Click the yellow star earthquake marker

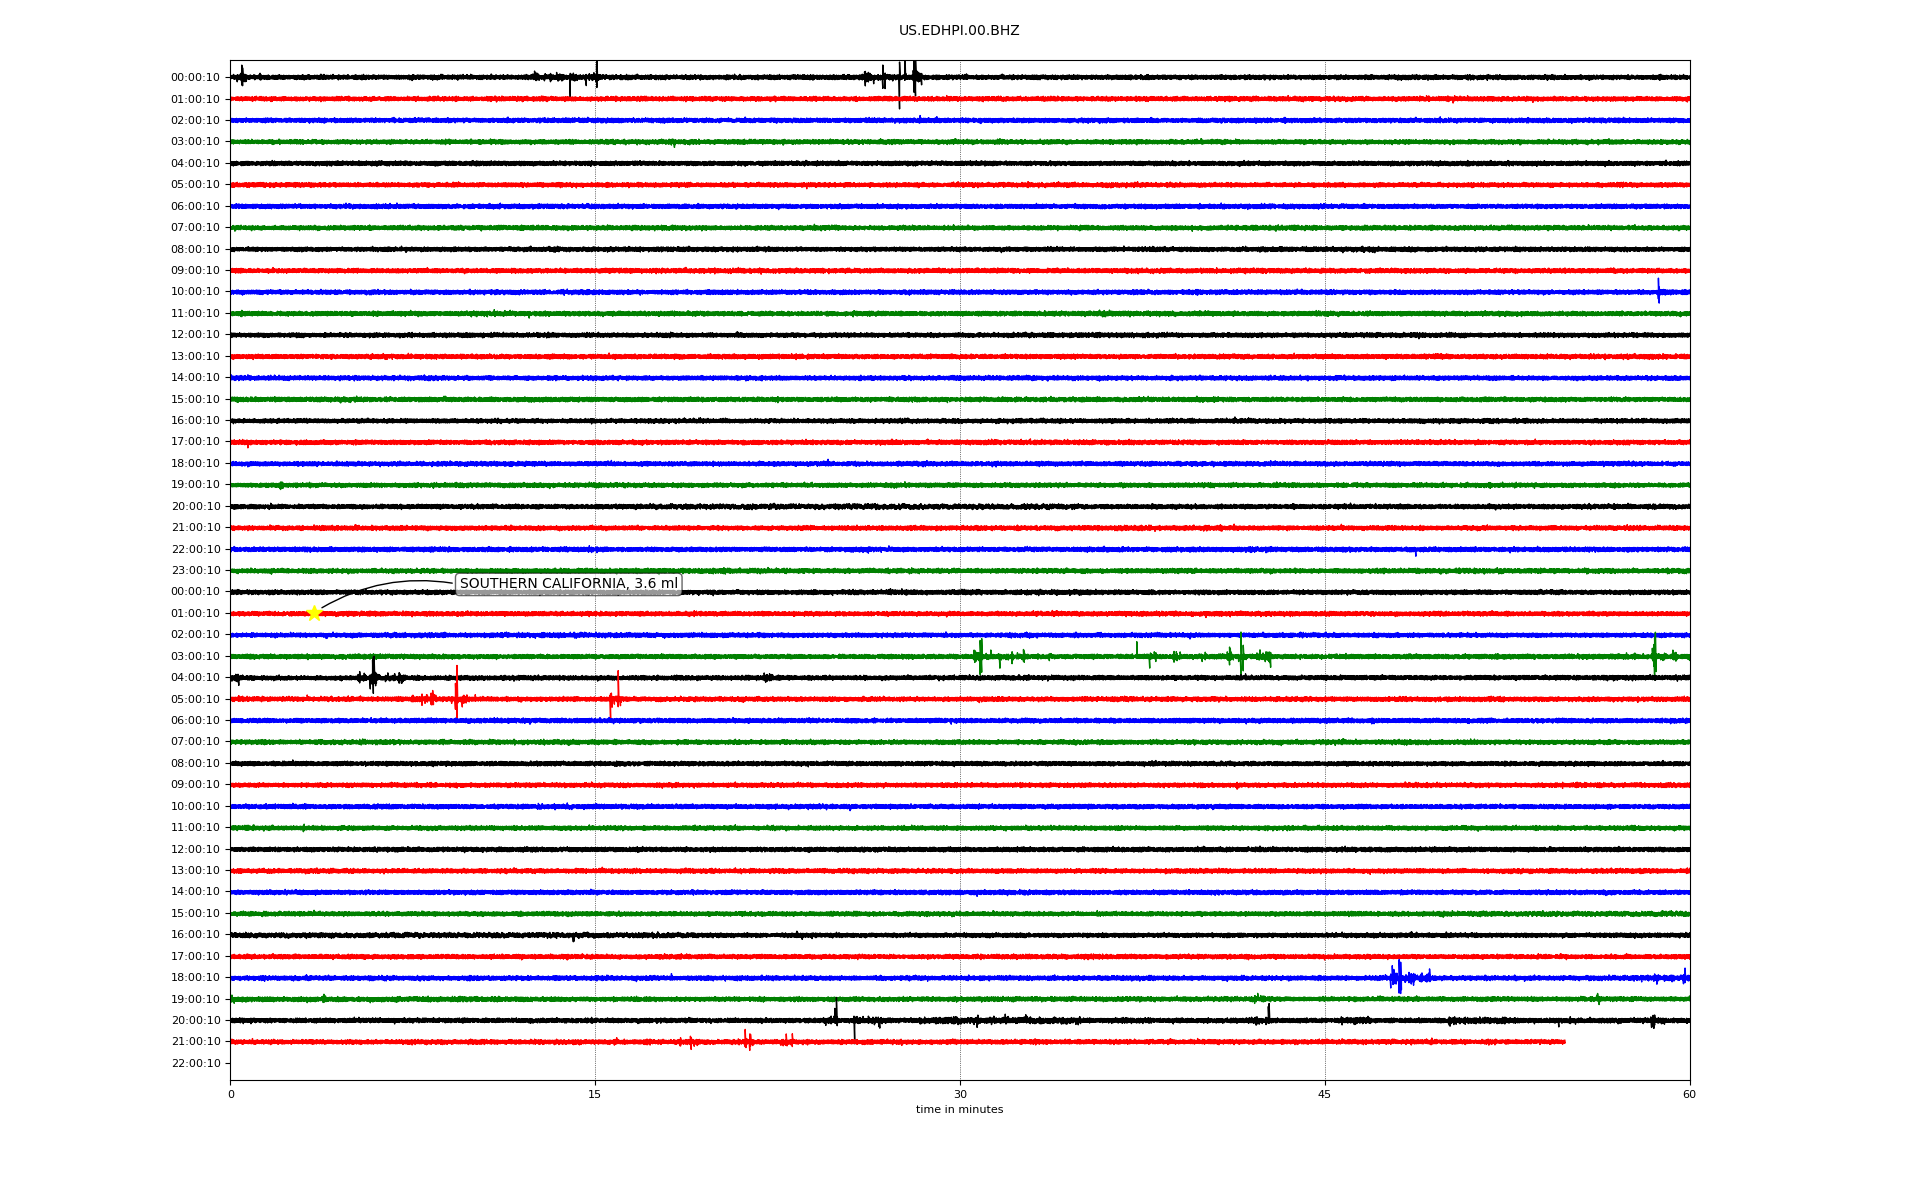pos(314,613)
